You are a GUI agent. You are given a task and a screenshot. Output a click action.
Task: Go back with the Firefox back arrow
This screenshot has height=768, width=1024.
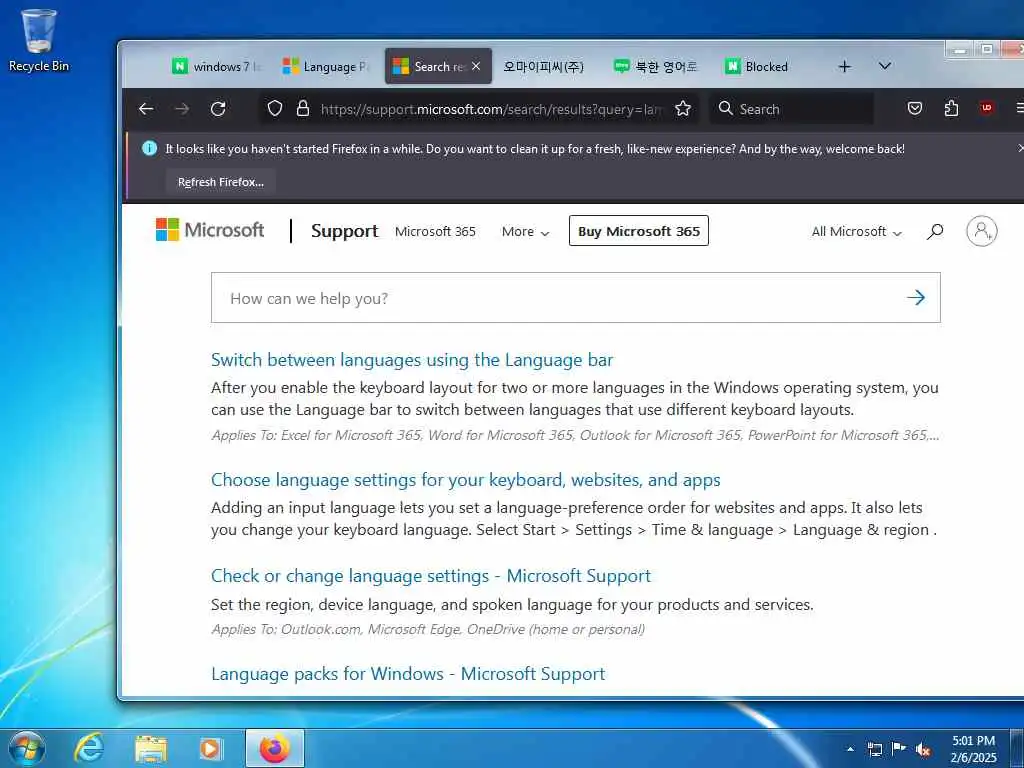click(146, 108)
